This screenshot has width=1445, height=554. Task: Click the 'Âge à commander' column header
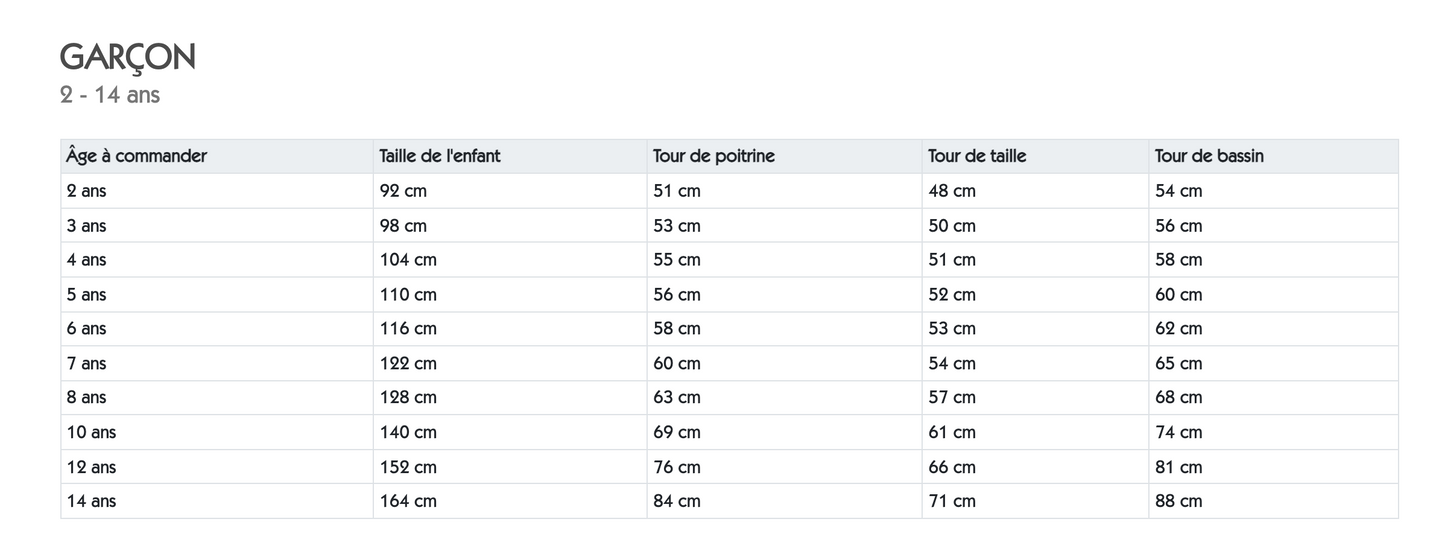[x=137, y=156]
